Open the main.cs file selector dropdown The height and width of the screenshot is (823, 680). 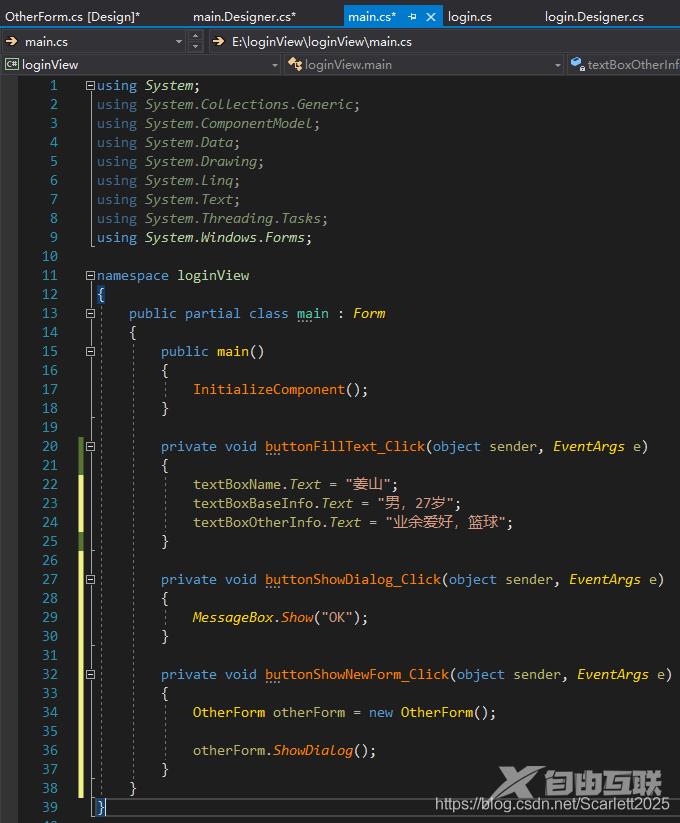point(180,41)
